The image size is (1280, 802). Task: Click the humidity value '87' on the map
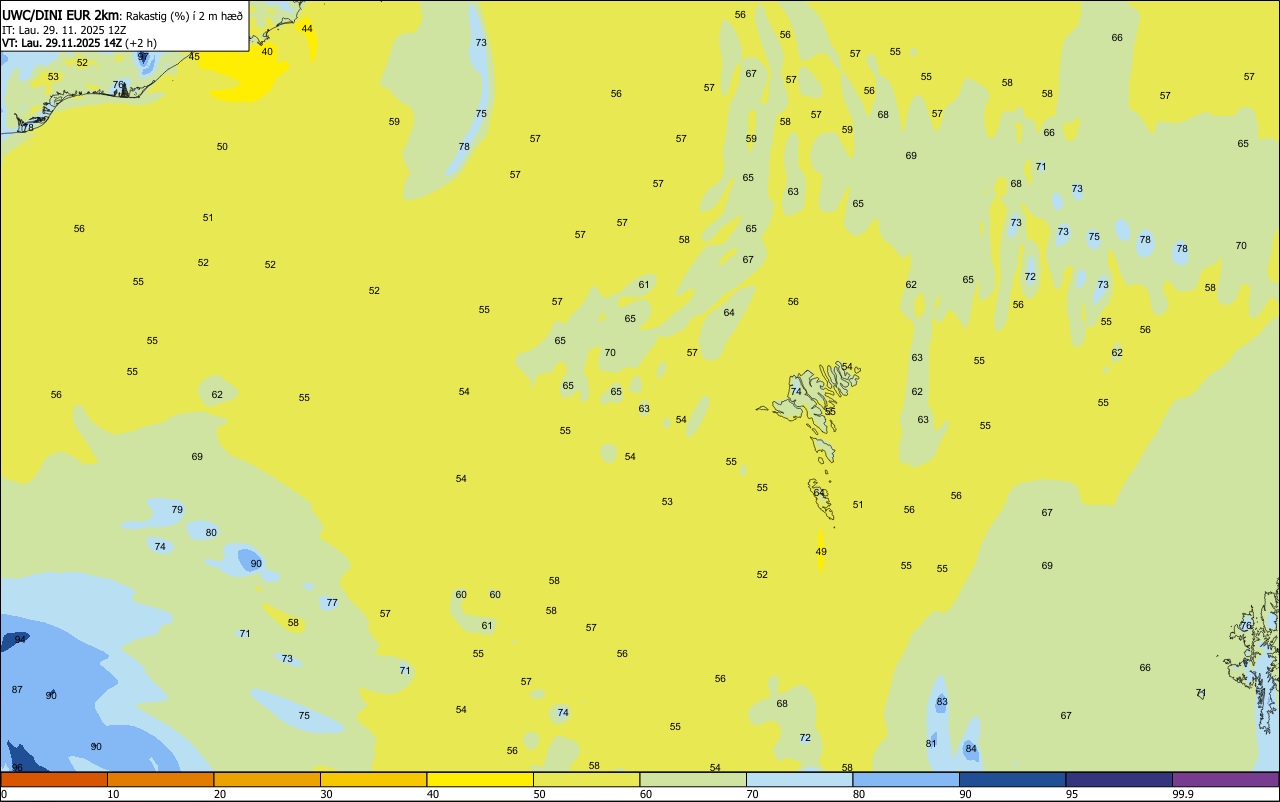click(x=17, y=690)
